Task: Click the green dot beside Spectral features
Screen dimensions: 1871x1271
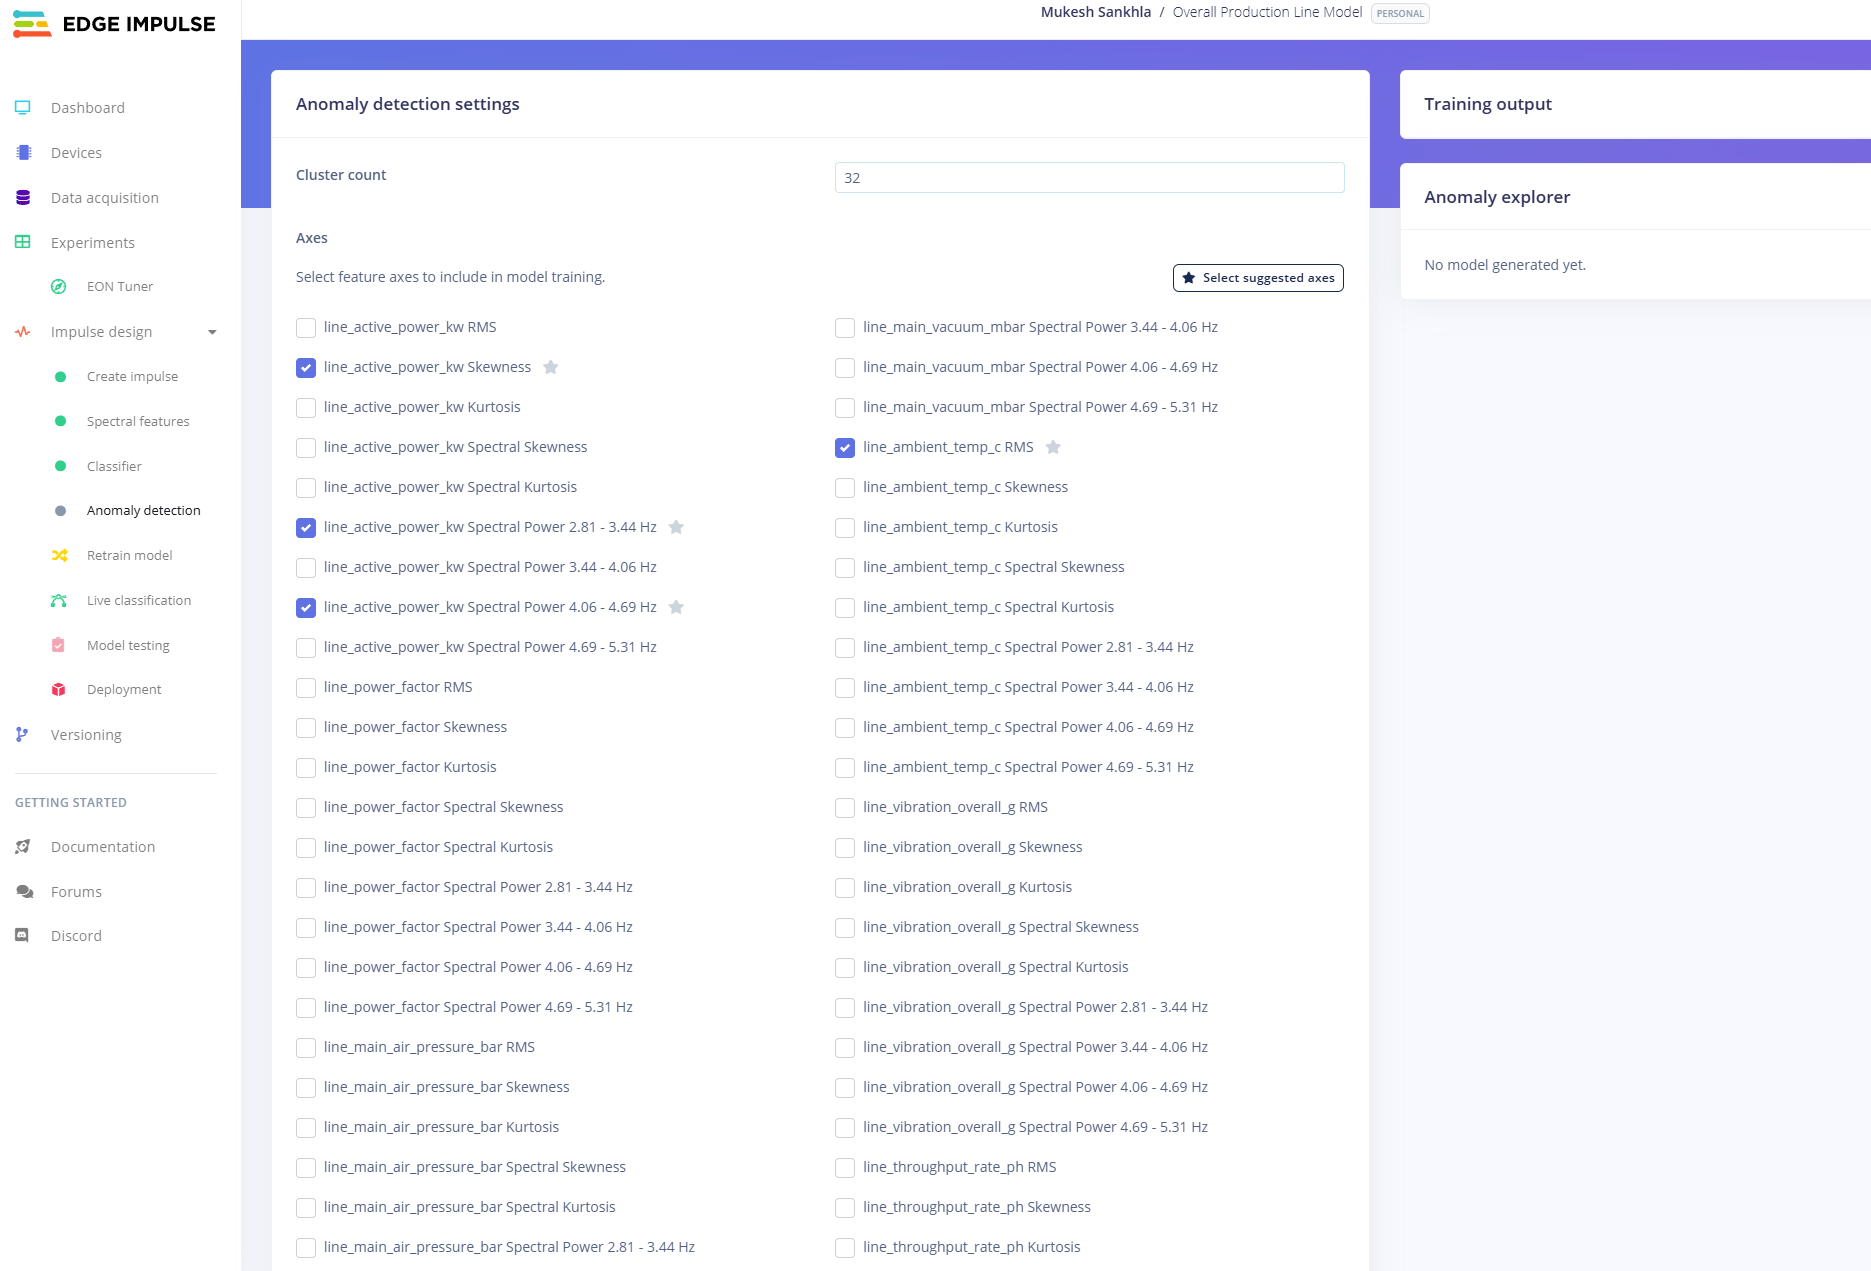Action: [x=60, y=421]
